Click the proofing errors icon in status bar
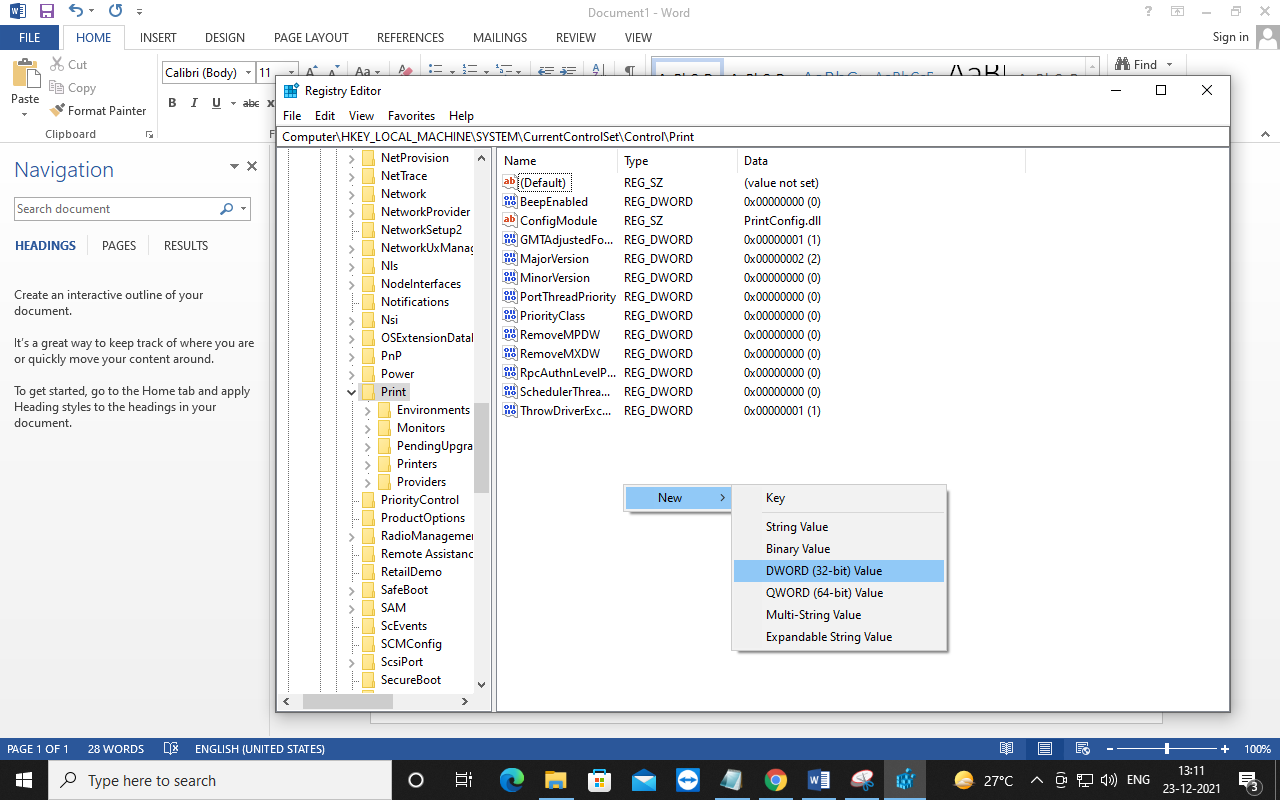Image resolution: width=1280 pixels, height=800 pixels. coord(171,749)
